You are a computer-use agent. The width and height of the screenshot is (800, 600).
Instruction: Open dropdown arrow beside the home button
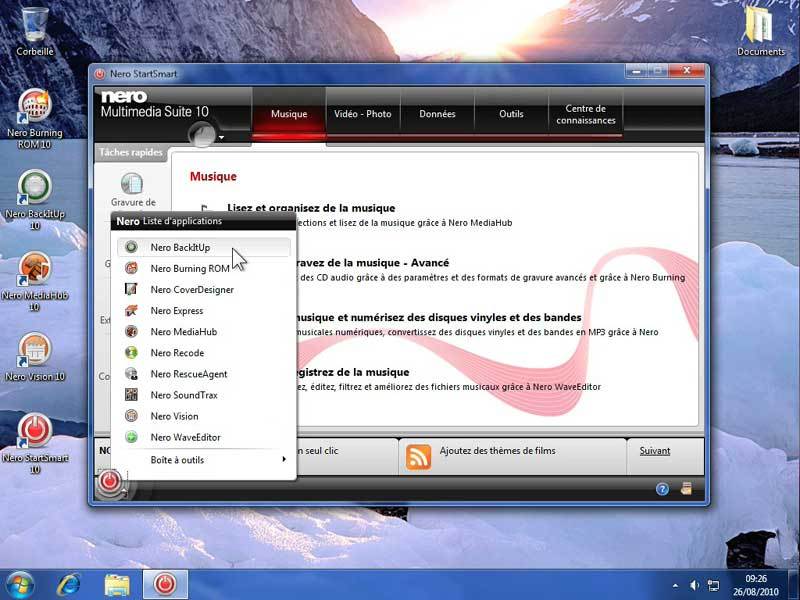click(221, 137)
